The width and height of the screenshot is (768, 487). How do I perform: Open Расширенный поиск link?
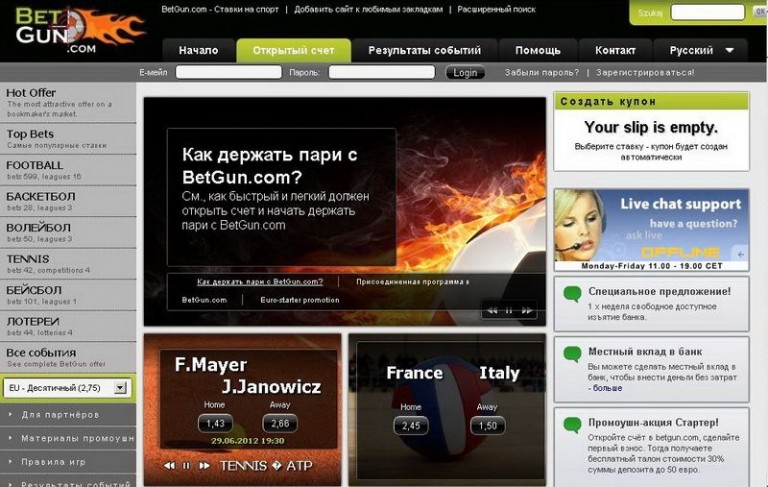coord(496,9)
